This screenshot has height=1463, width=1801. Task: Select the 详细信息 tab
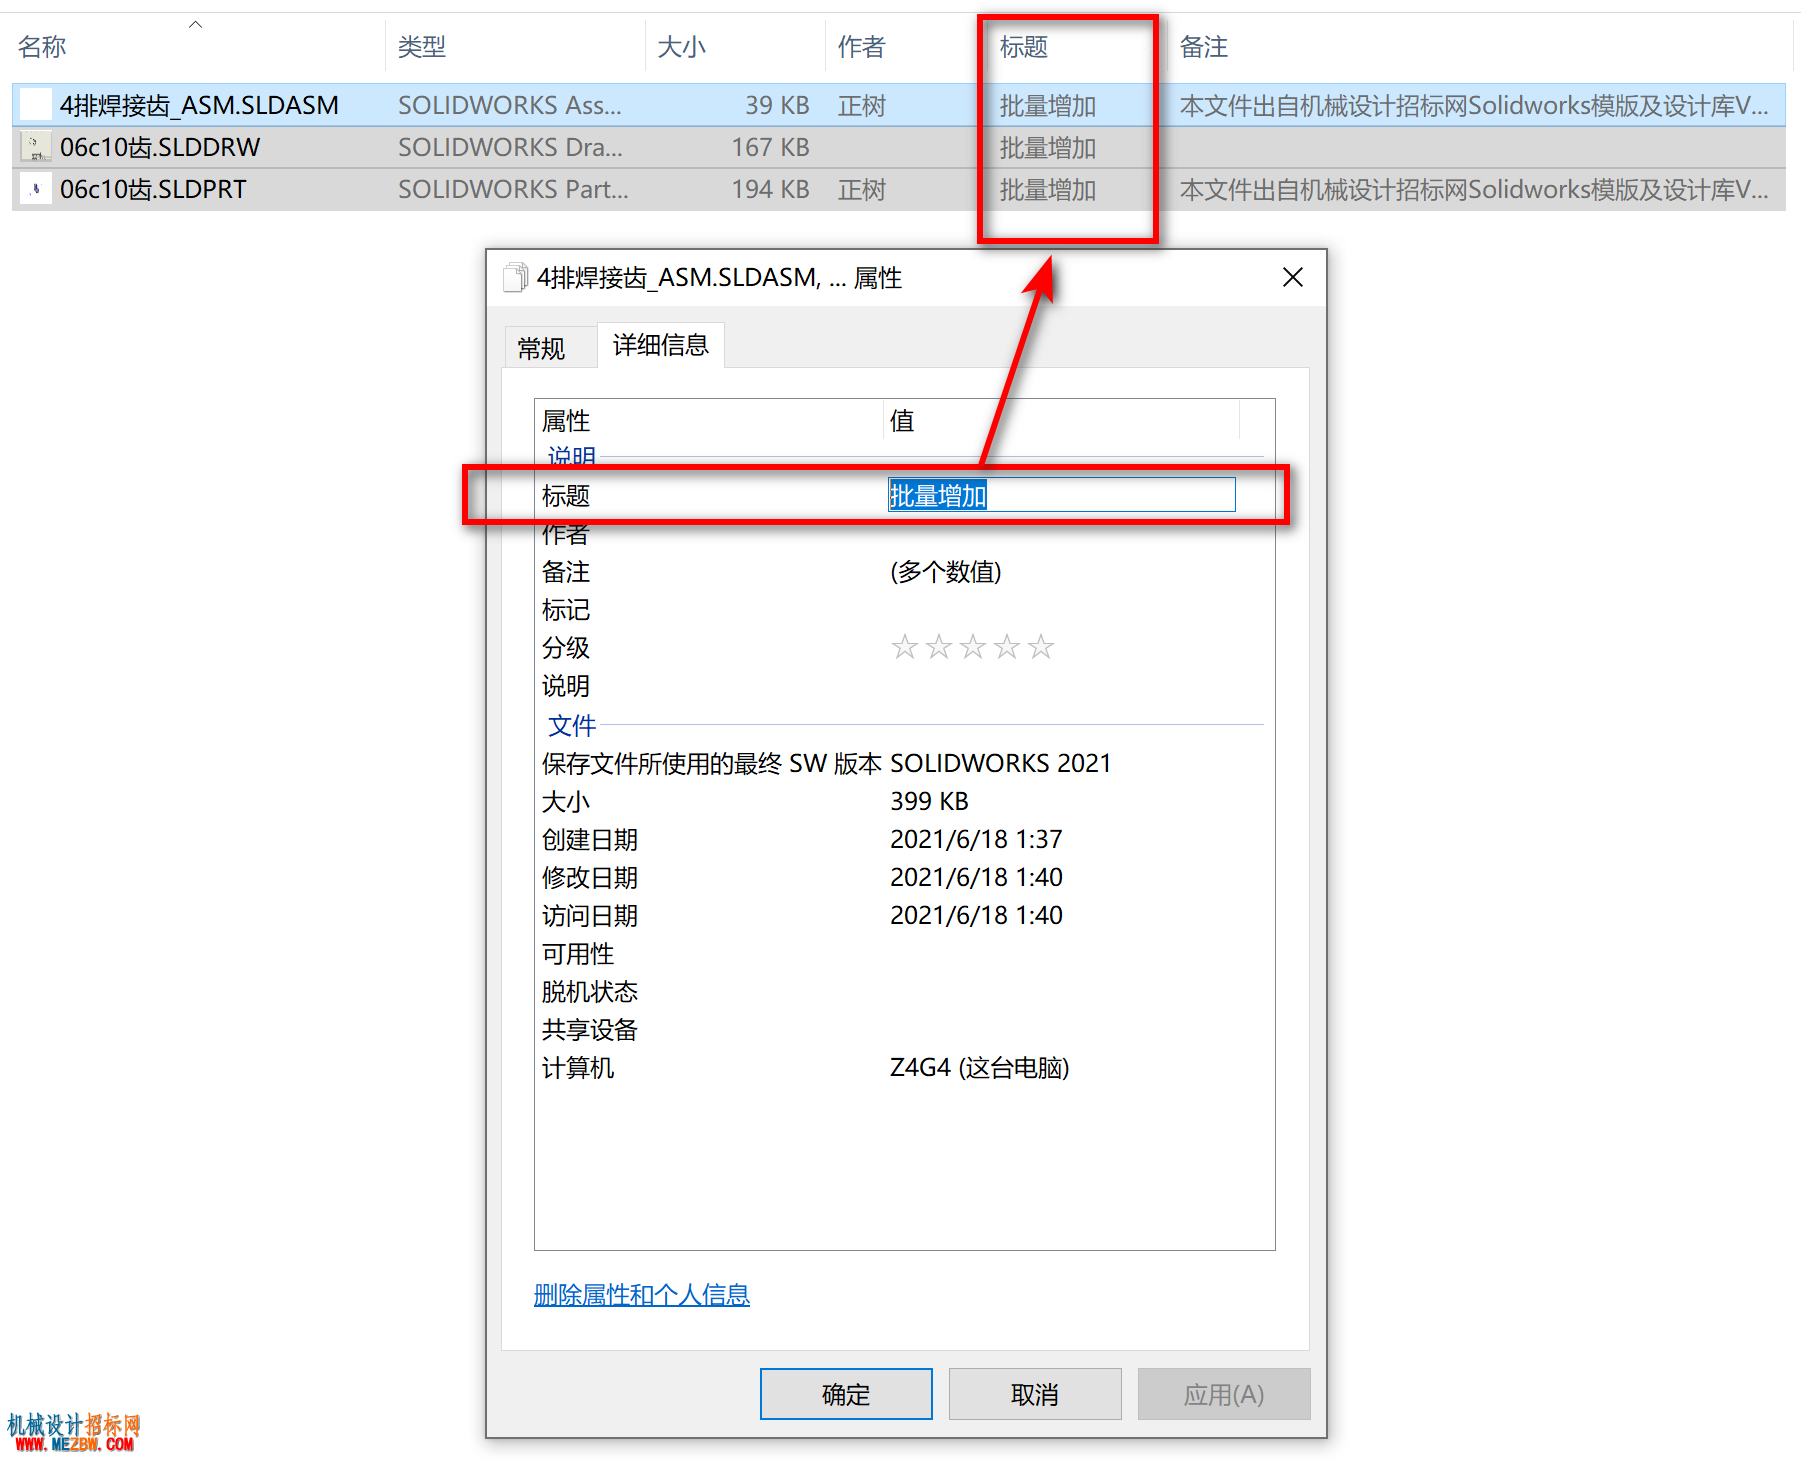click(661, 345)
